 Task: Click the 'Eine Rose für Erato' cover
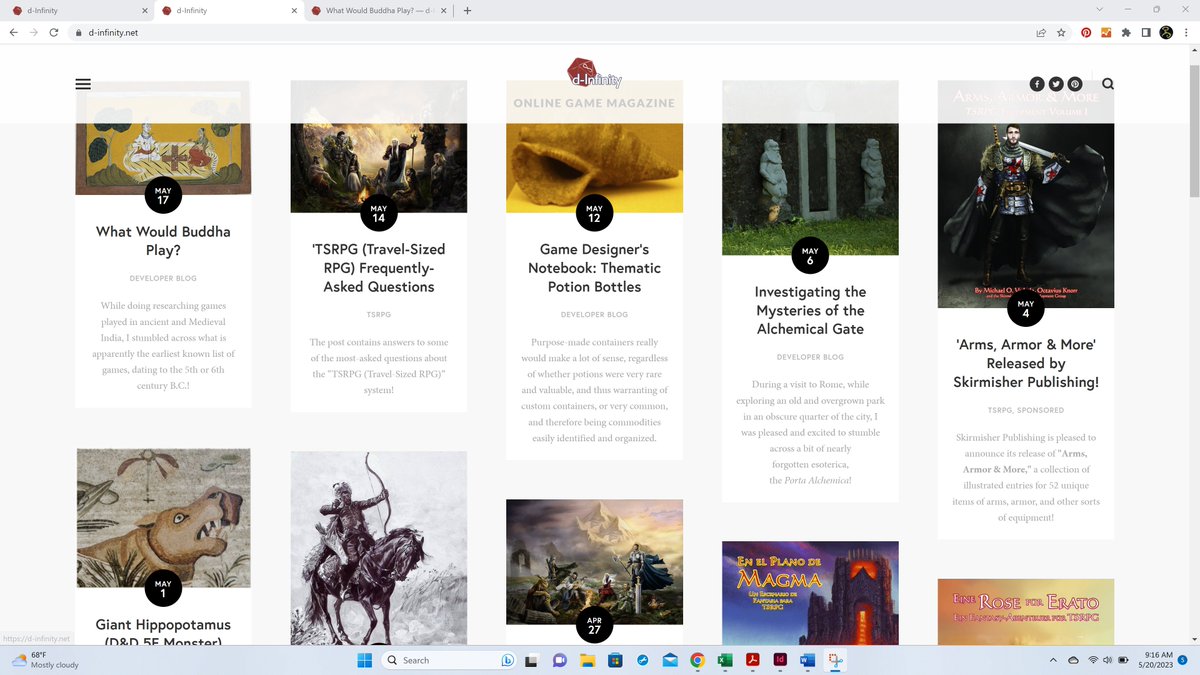pyautogui.click(x=1026, y=612)
